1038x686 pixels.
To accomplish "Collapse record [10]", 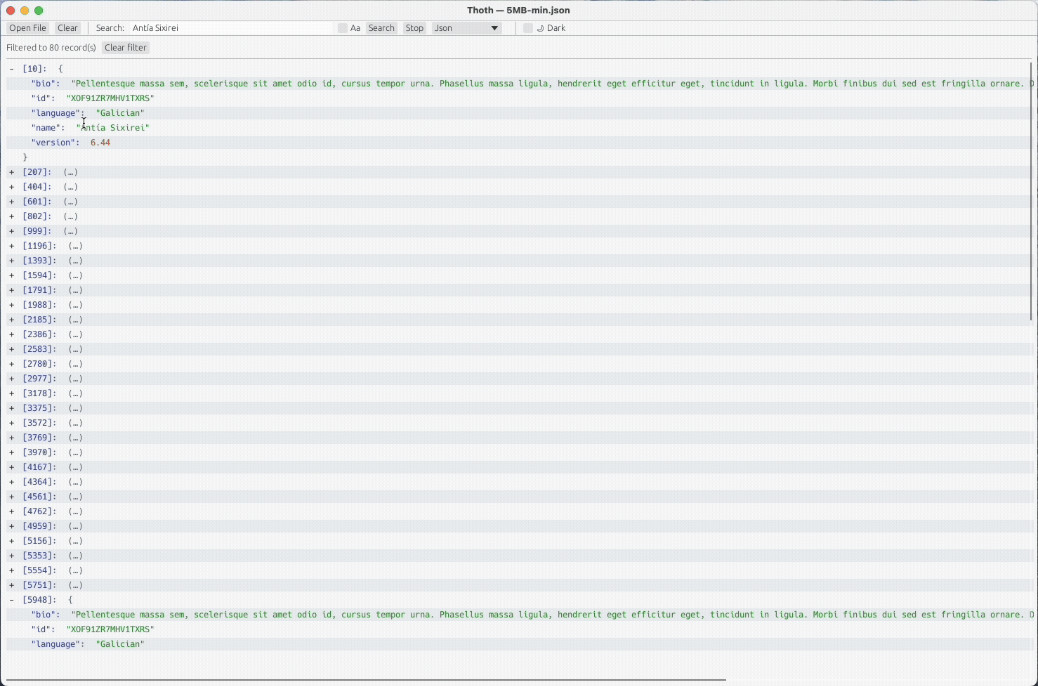I will [11, 69].
